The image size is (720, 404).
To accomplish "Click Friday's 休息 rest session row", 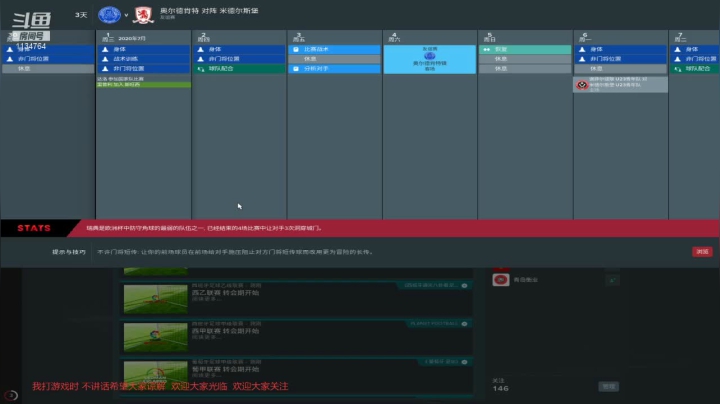I will tap(334, 59).
